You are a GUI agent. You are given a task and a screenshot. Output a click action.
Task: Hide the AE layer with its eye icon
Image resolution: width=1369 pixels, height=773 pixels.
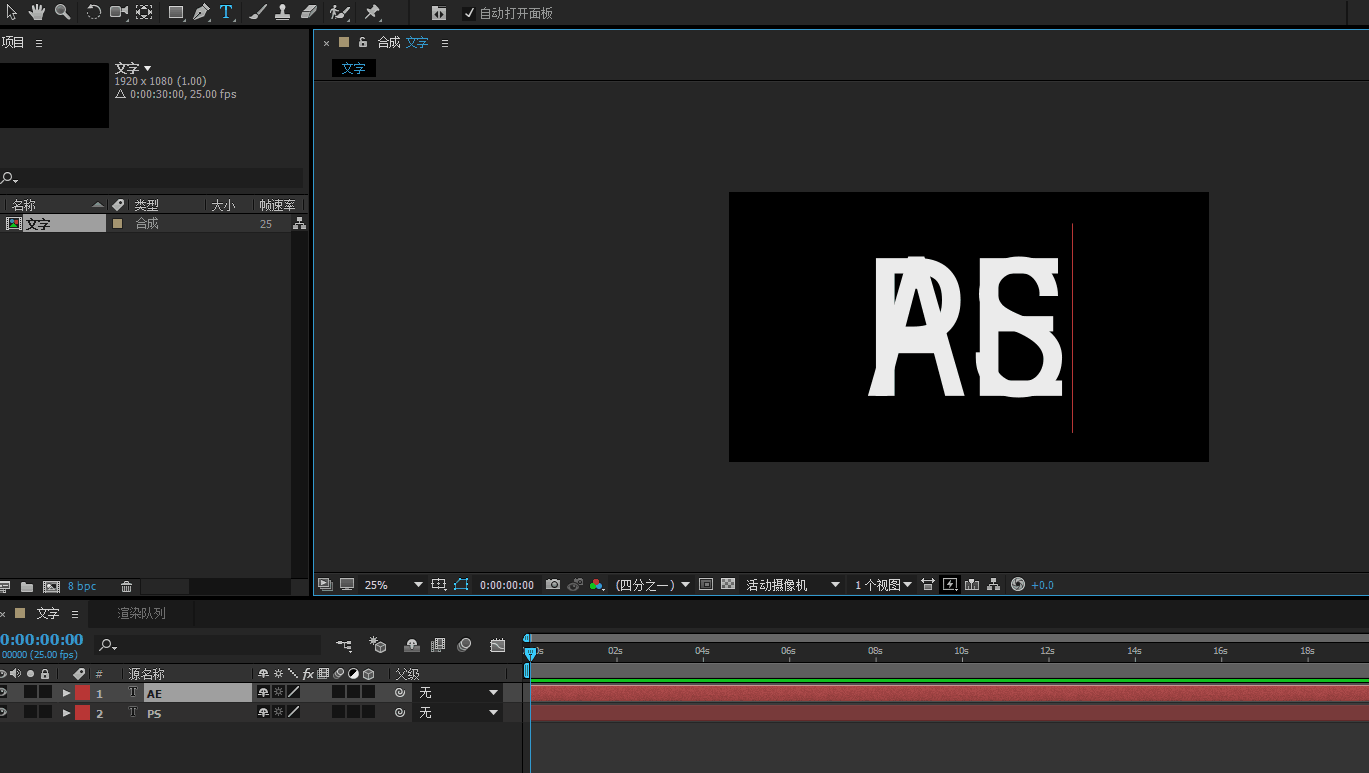coord(3,692)
